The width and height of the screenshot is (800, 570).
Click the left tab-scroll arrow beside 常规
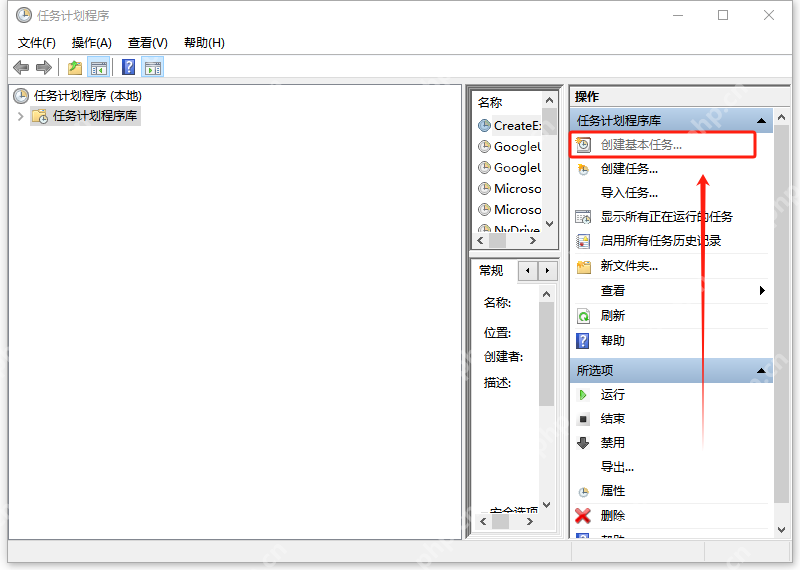(x=528, y=270)
